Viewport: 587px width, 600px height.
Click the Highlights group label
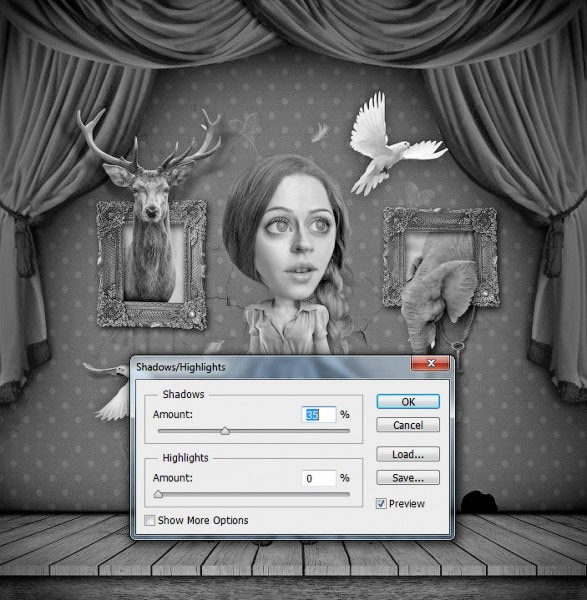coord(185,458)
